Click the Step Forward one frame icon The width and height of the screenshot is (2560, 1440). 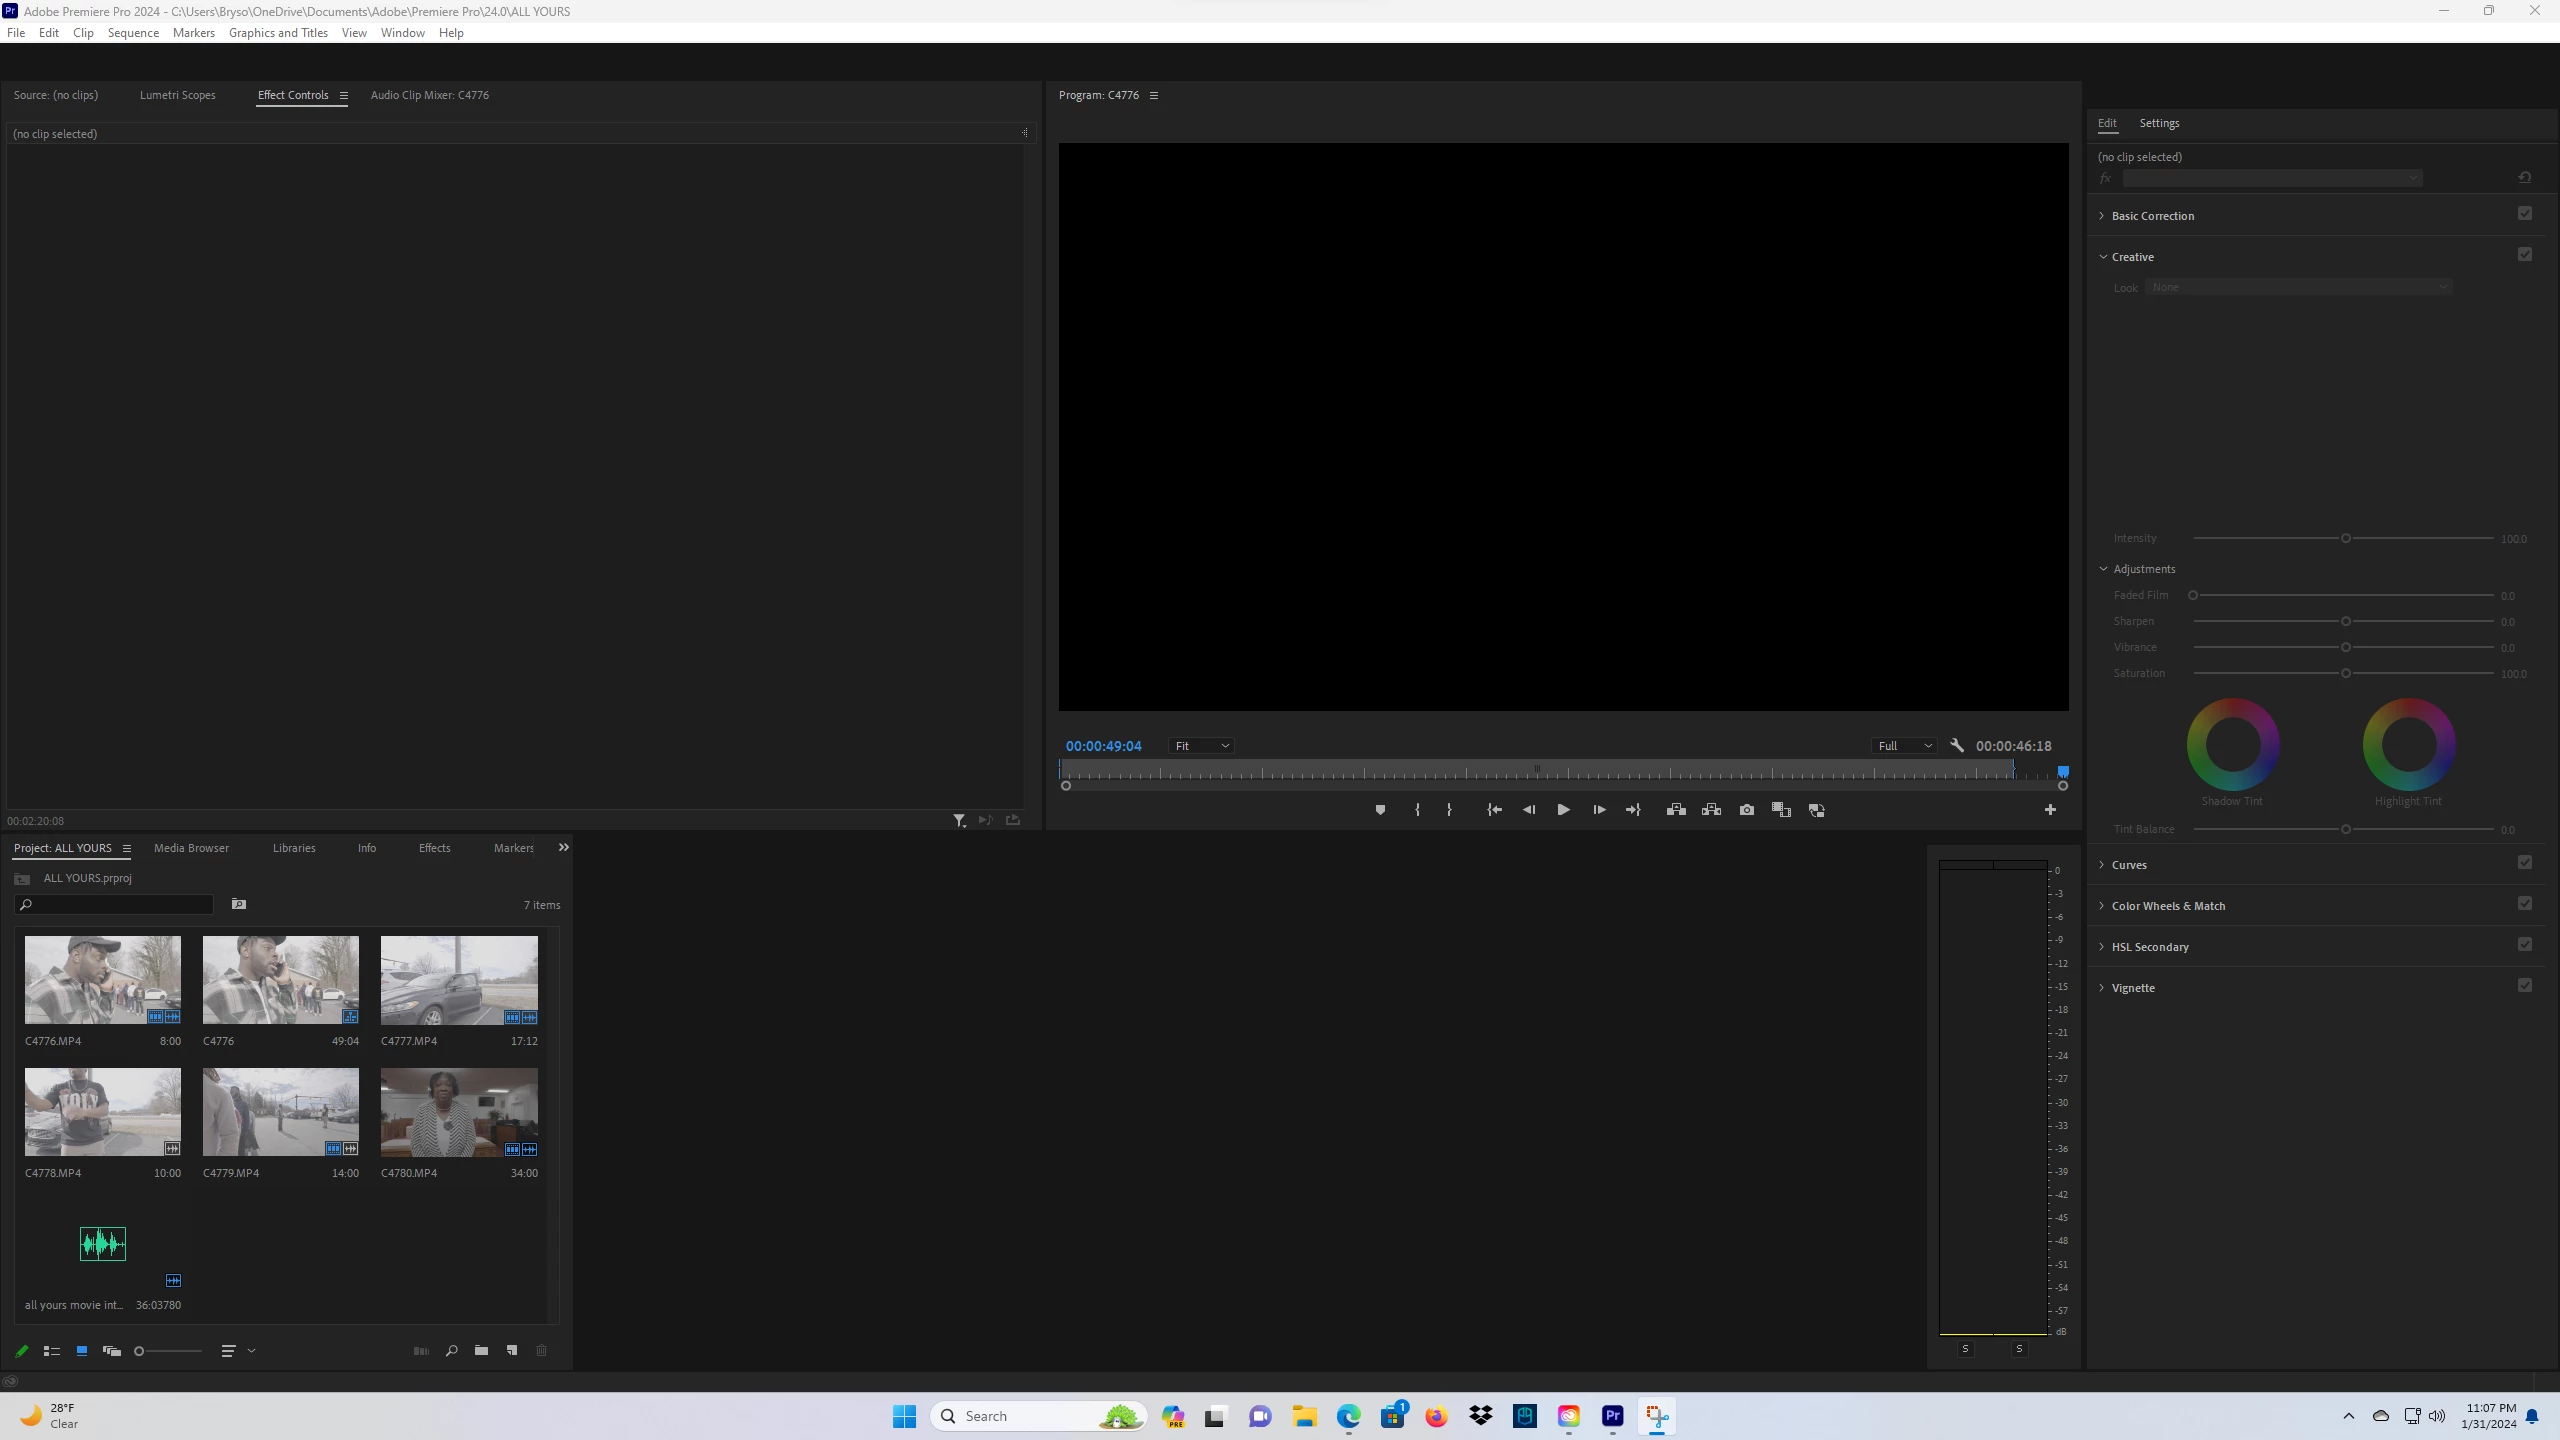point(1599,810)
